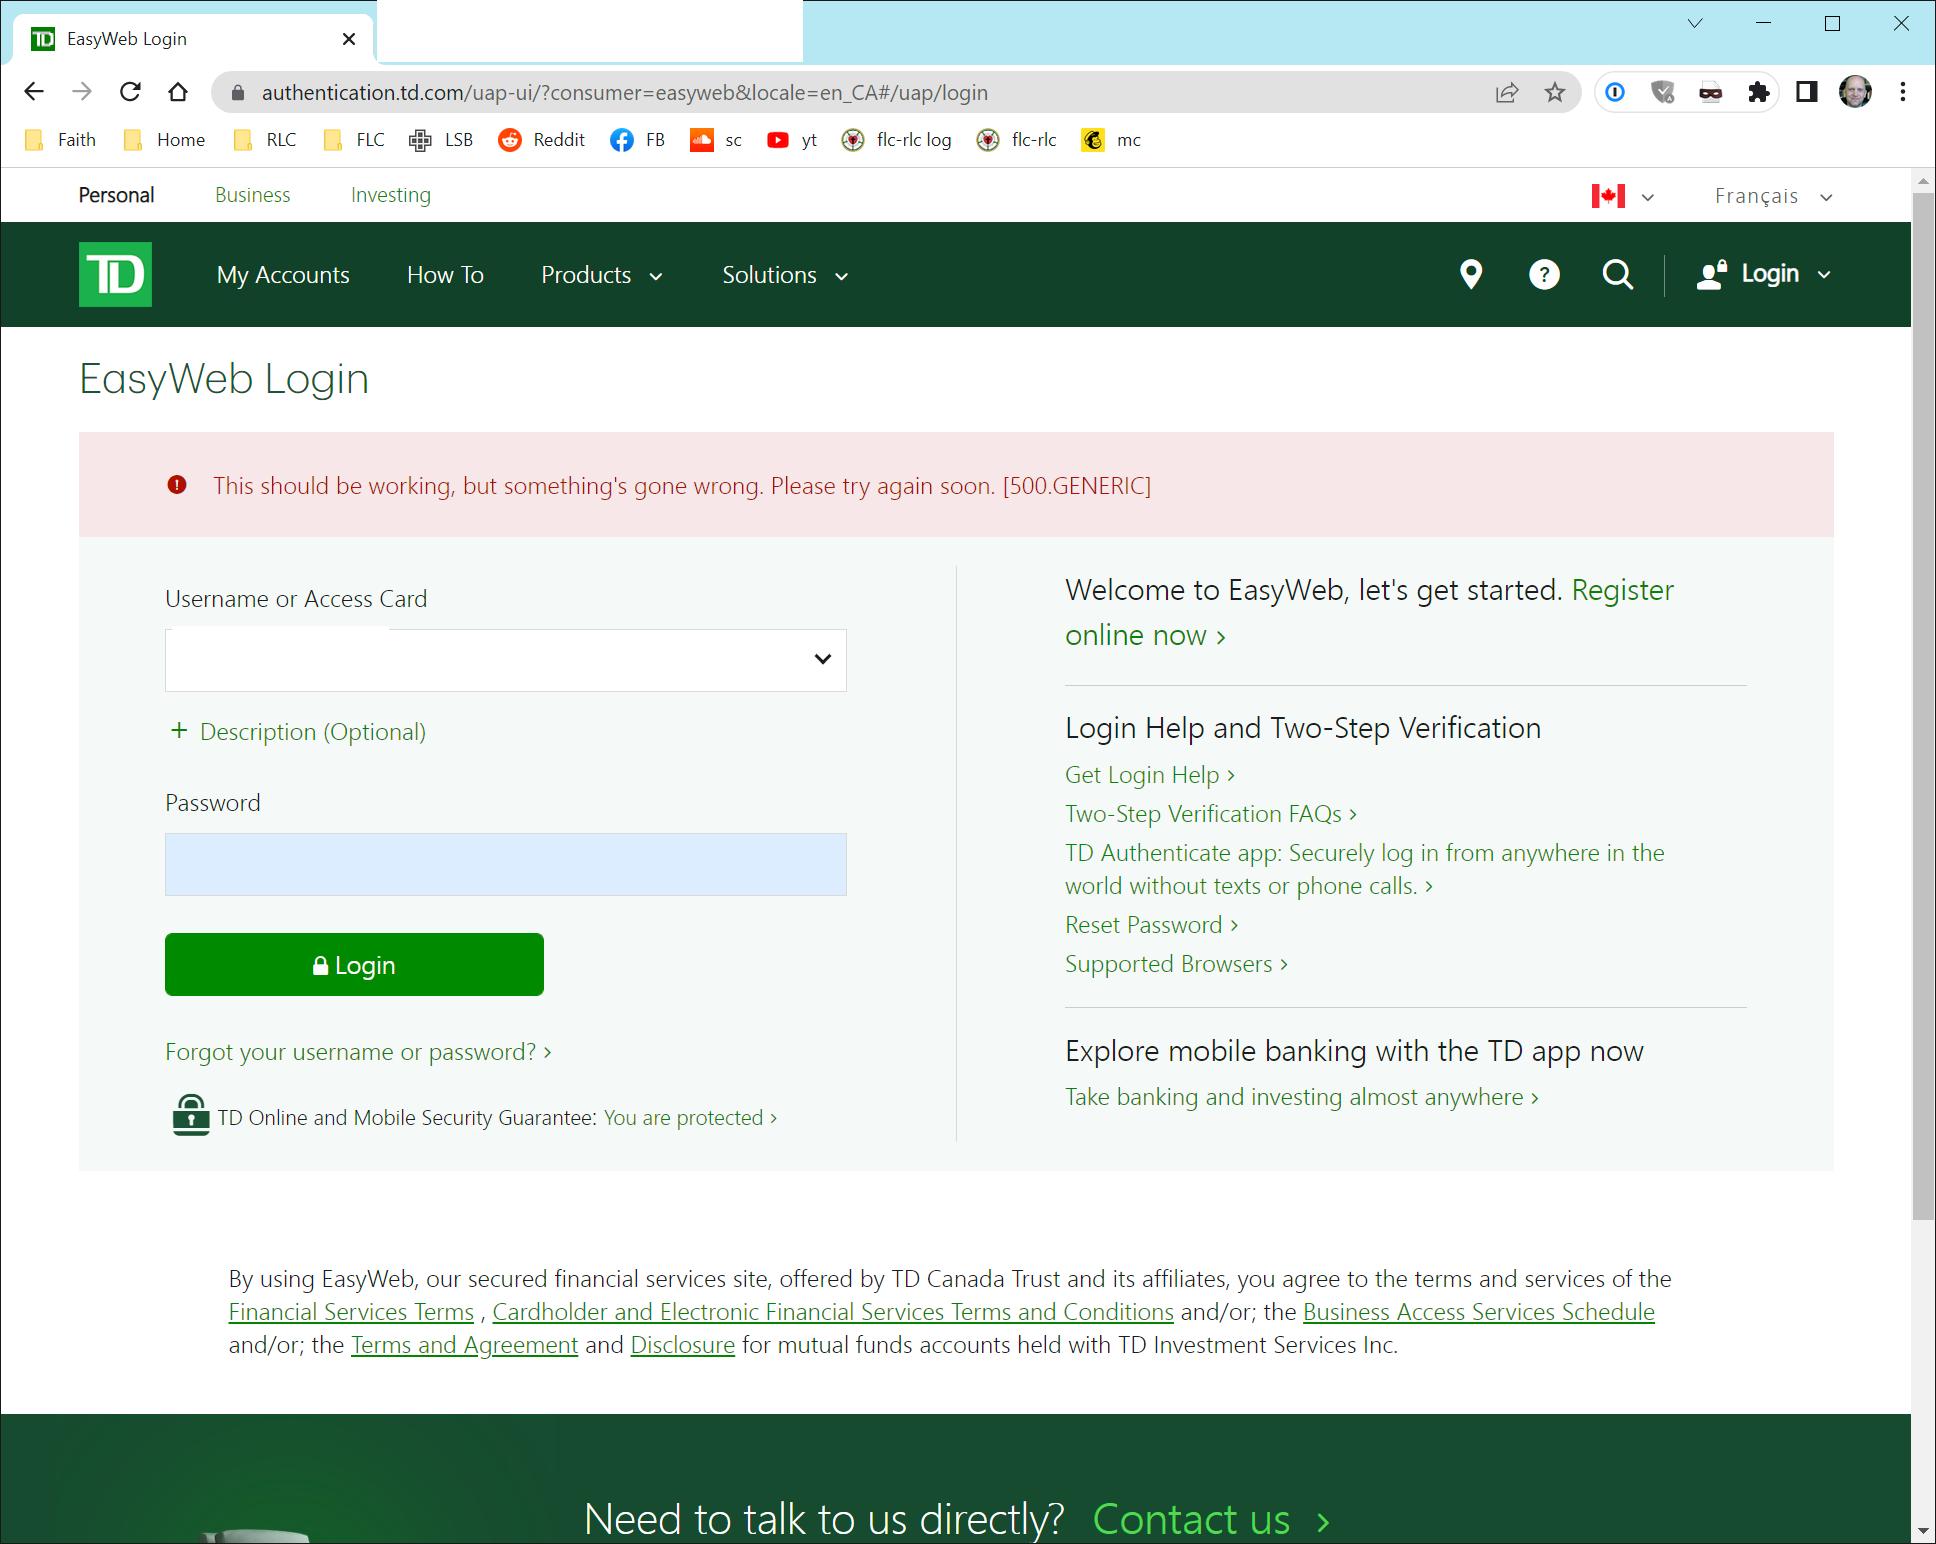Select My Accounts in the navigation menu
1936x1544 pixels.
(283, 275)
